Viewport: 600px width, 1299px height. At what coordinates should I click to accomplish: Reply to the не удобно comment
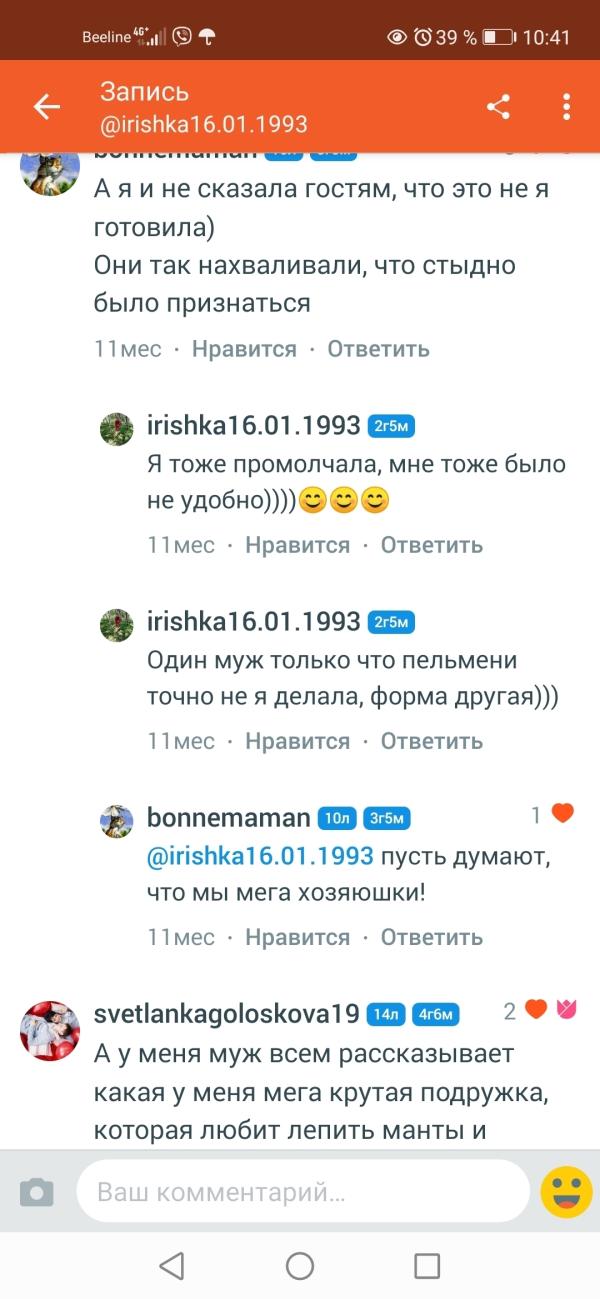point(432,545)
